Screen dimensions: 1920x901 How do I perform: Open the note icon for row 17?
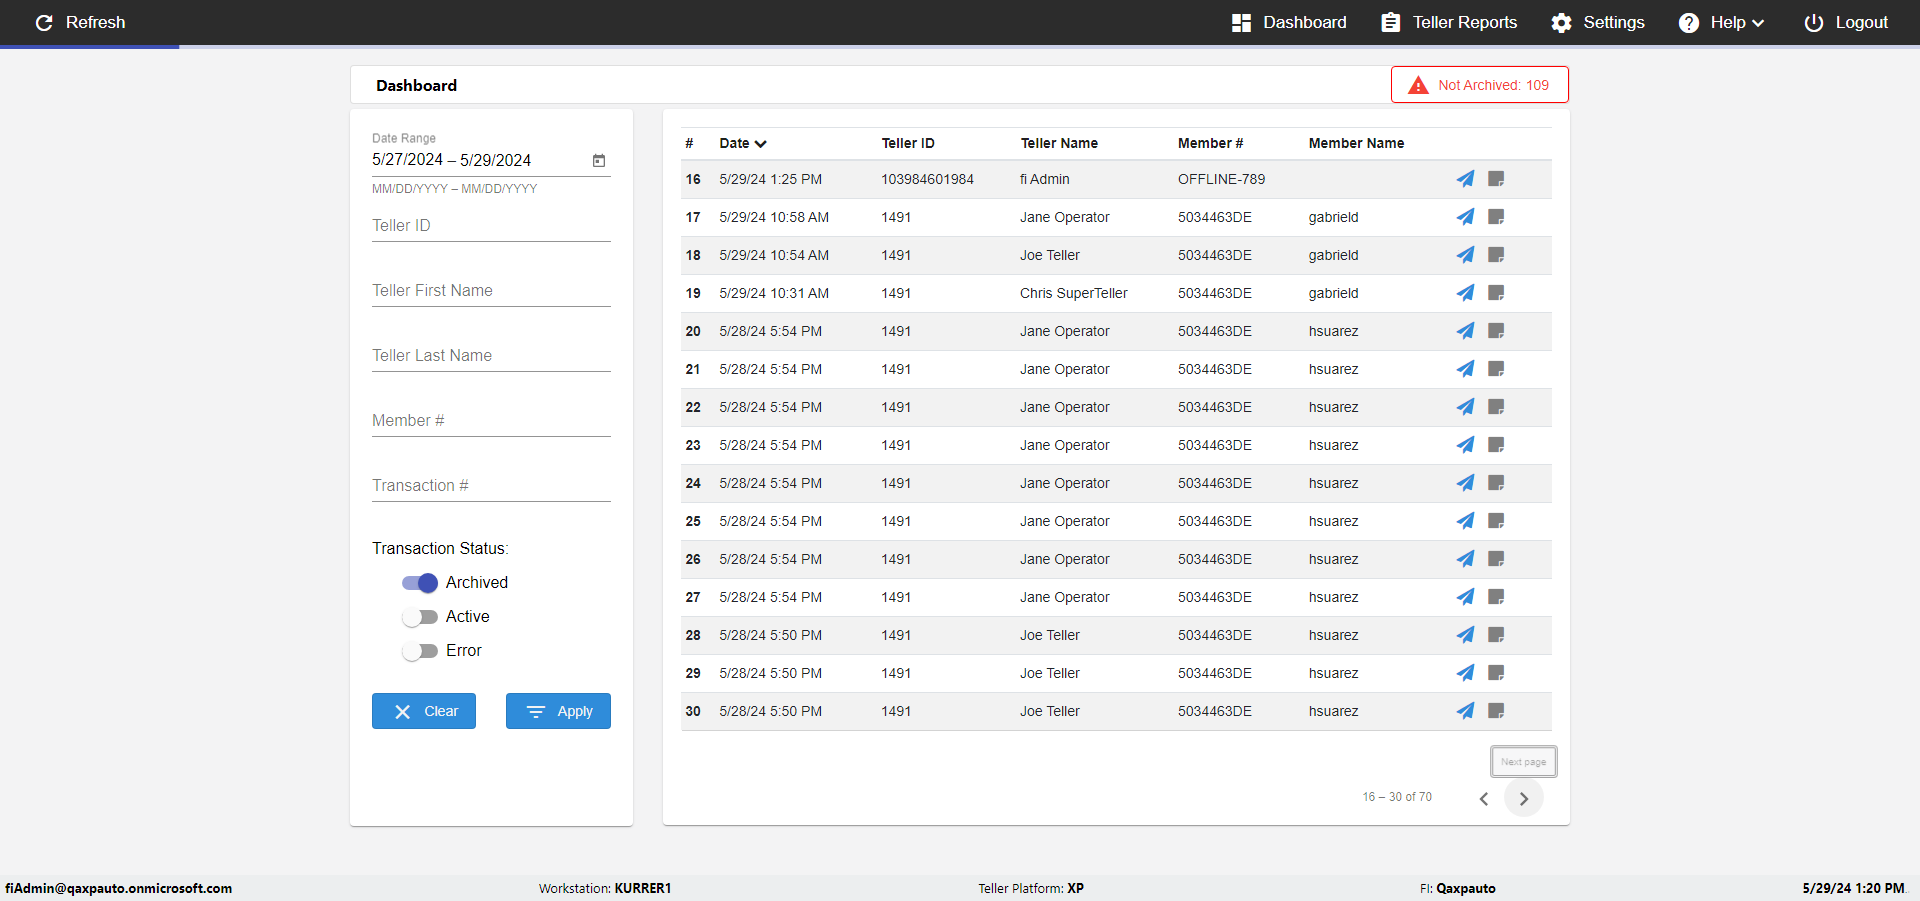point(1496,217)
